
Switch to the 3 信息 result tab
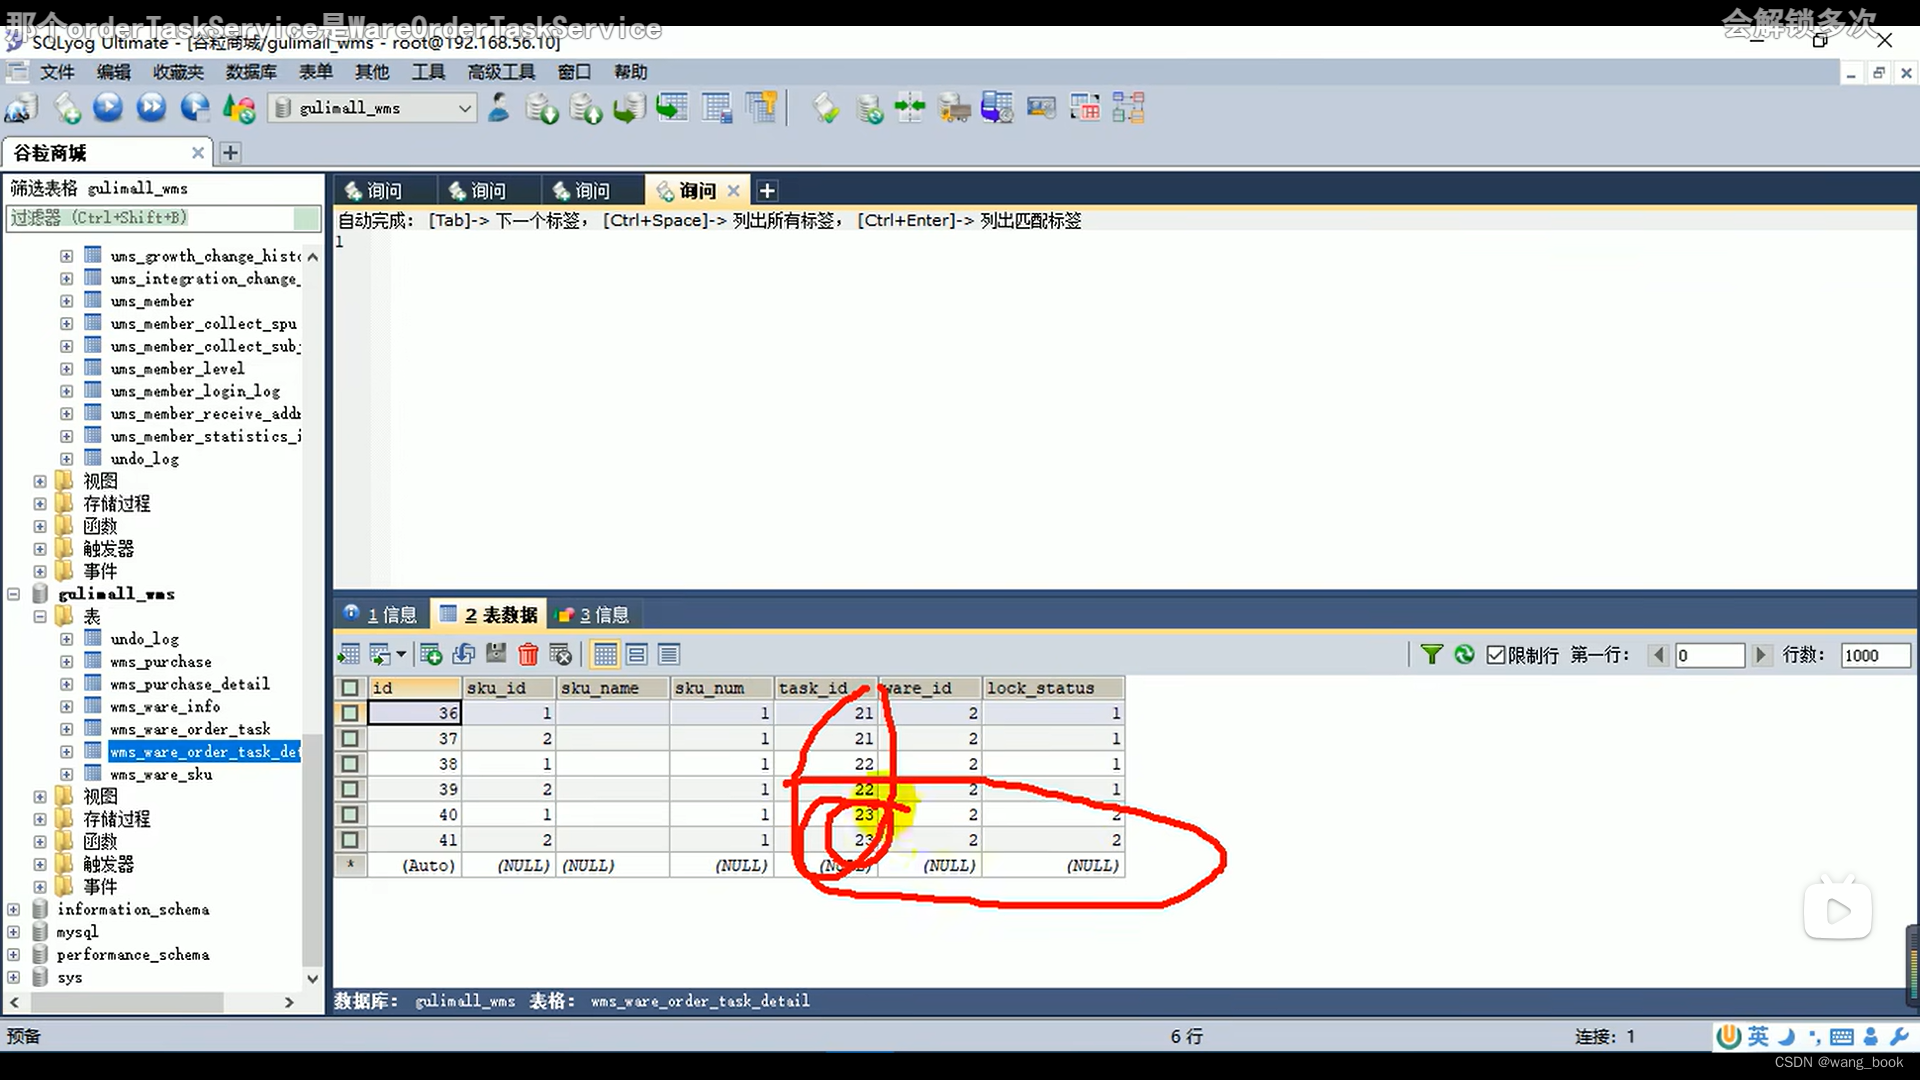tap(595, 614)
